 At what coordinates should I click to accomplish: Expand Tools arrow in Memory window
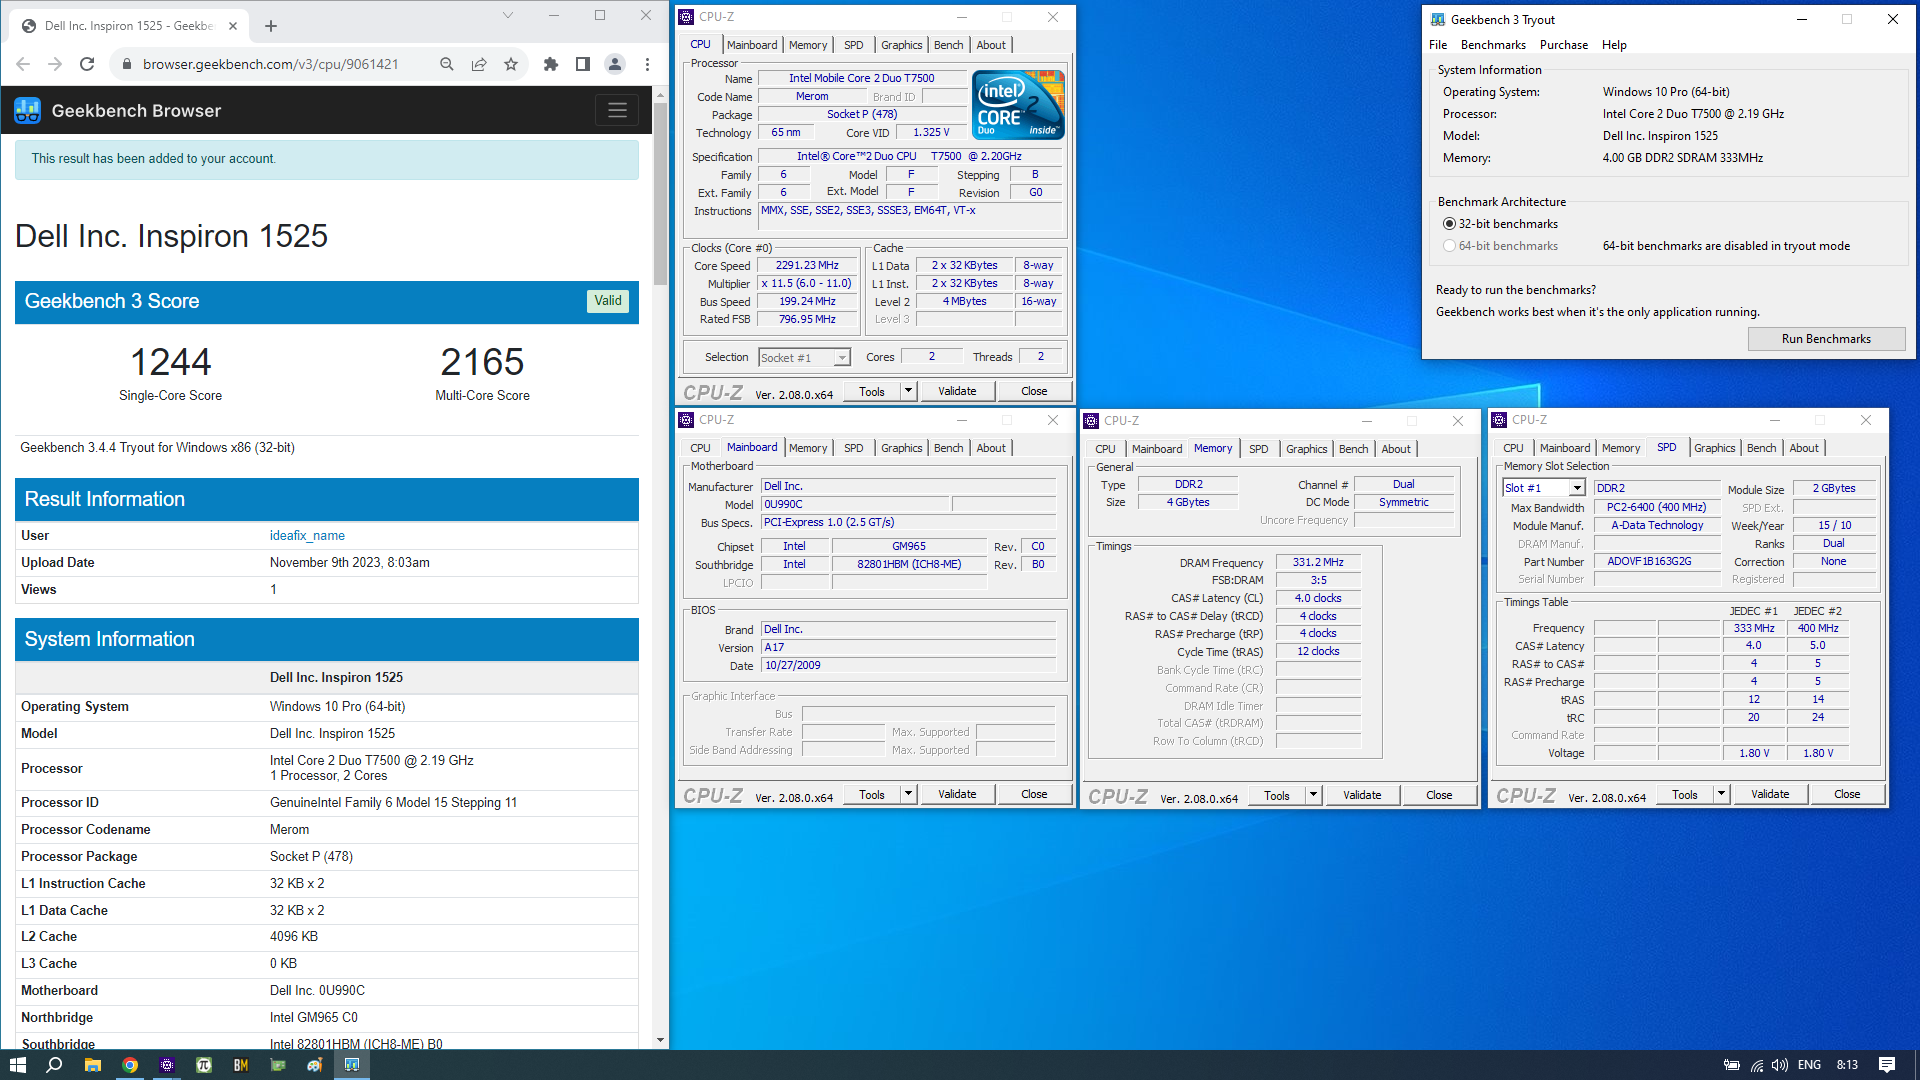coord(1314,795)
